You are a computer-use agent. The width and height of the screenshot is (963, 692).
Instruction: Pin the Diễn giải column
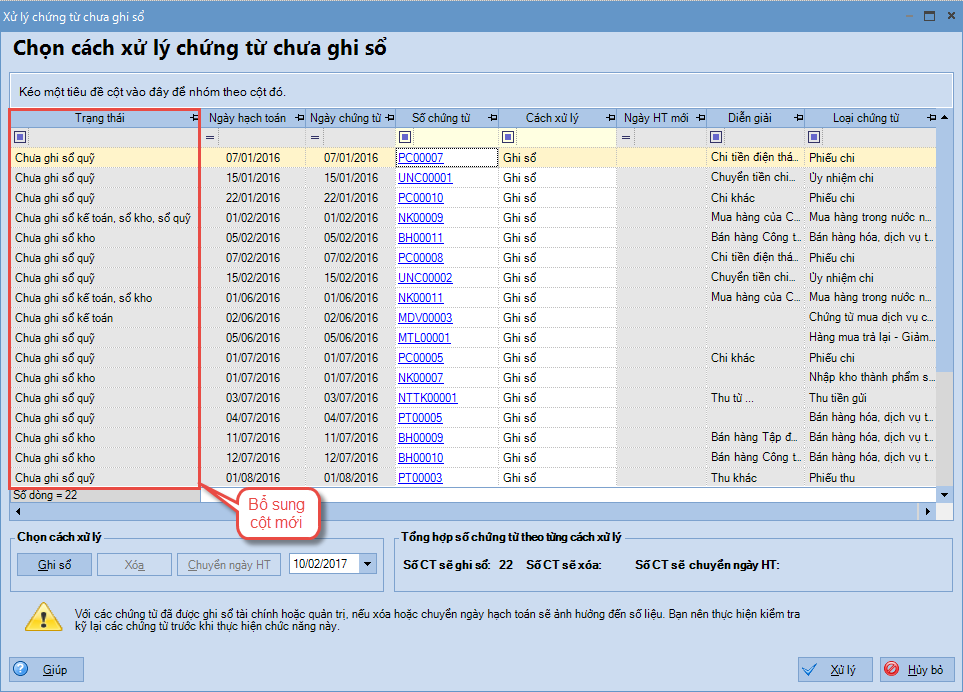point(798,118)
